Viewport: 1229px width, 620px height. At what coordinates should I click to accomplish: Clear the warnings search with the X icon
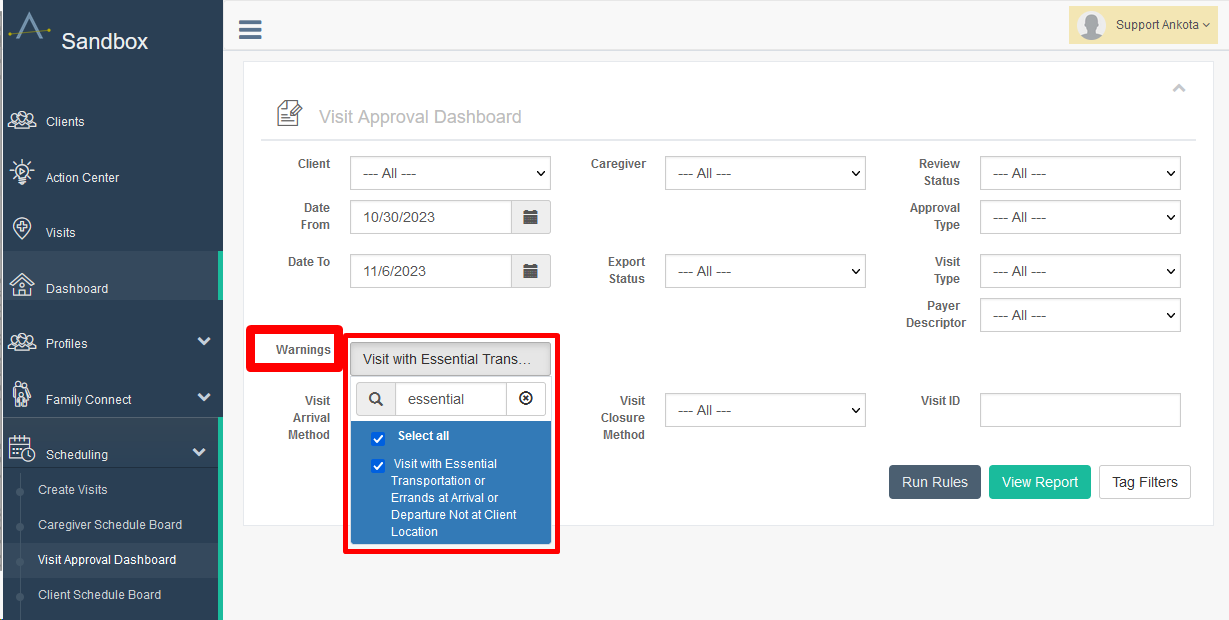pos(526,399)
